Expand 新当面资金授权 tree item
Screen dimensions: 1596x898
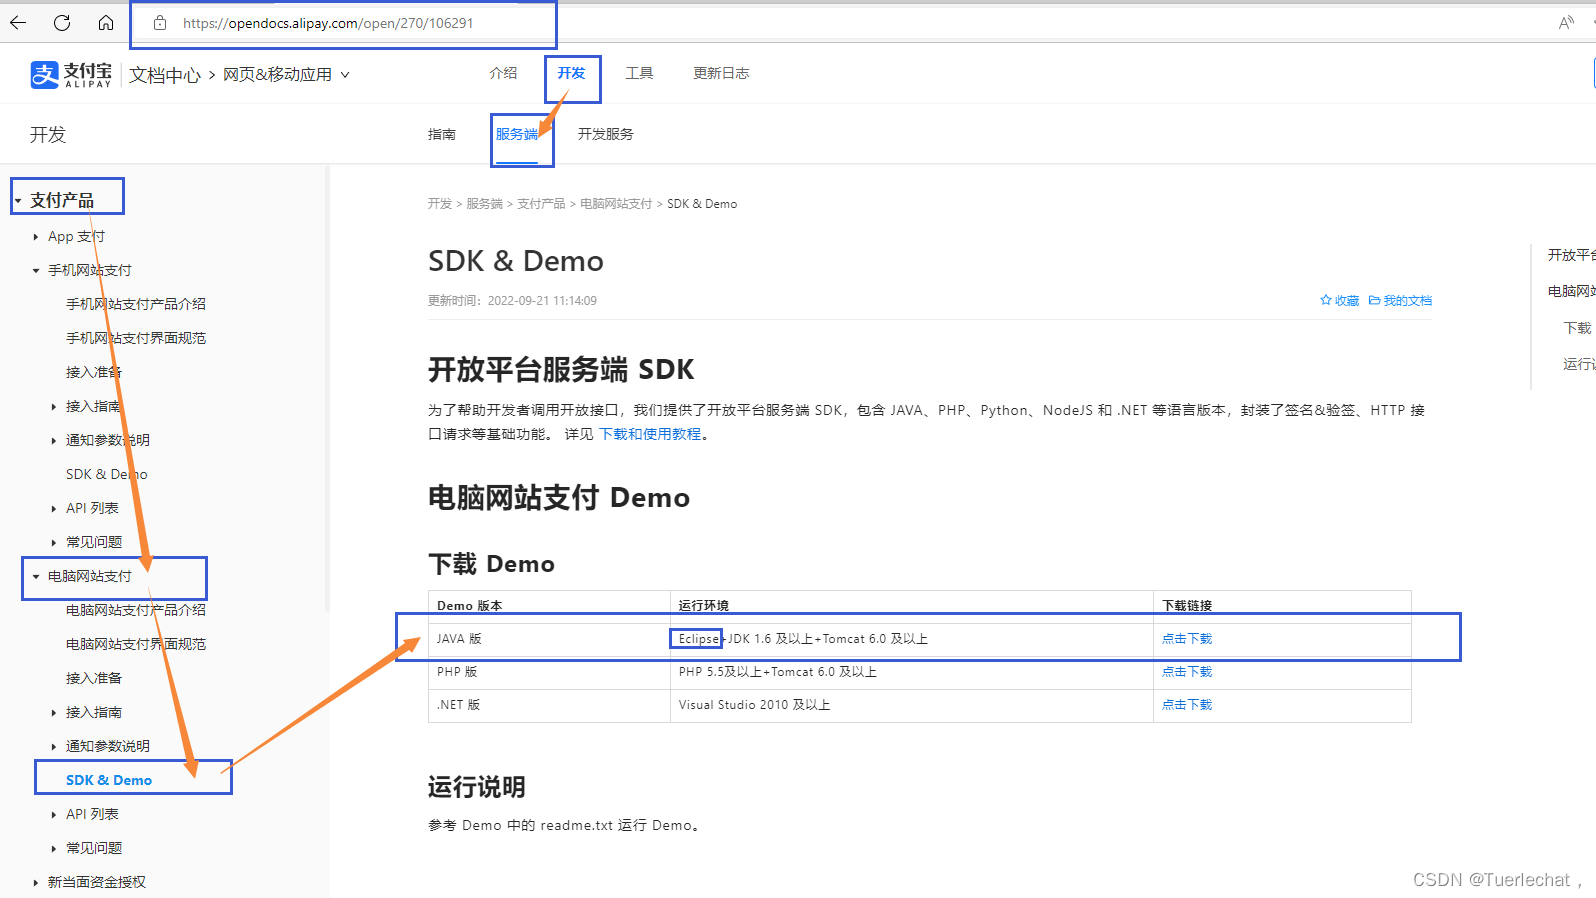coord(36,883)
